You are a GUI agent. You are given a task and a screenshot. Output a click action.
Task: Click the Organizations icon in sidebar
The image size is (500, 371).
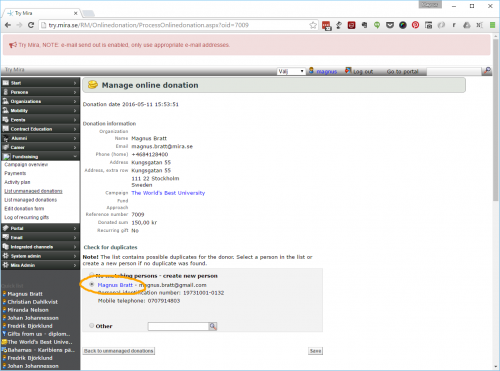6,101
